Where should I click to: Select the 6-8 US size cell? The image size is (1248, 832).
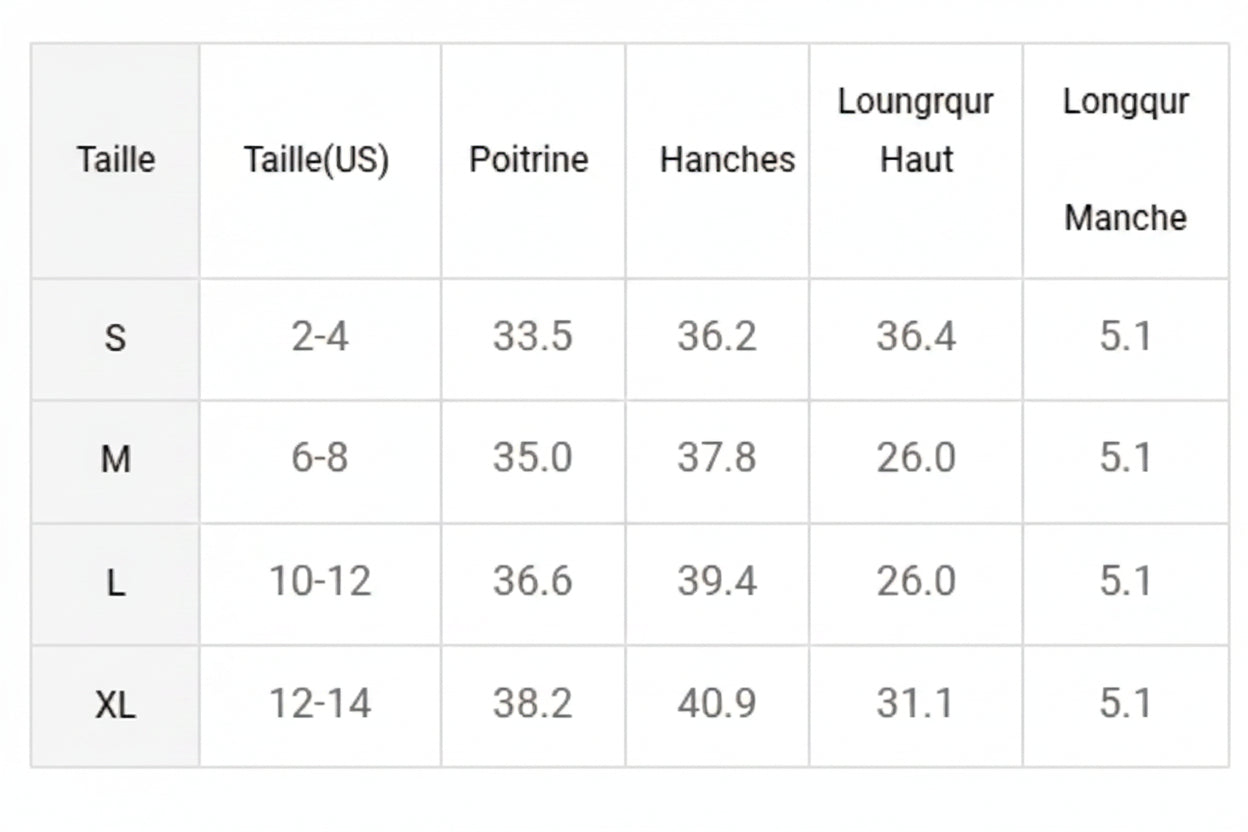click(319, 461)
